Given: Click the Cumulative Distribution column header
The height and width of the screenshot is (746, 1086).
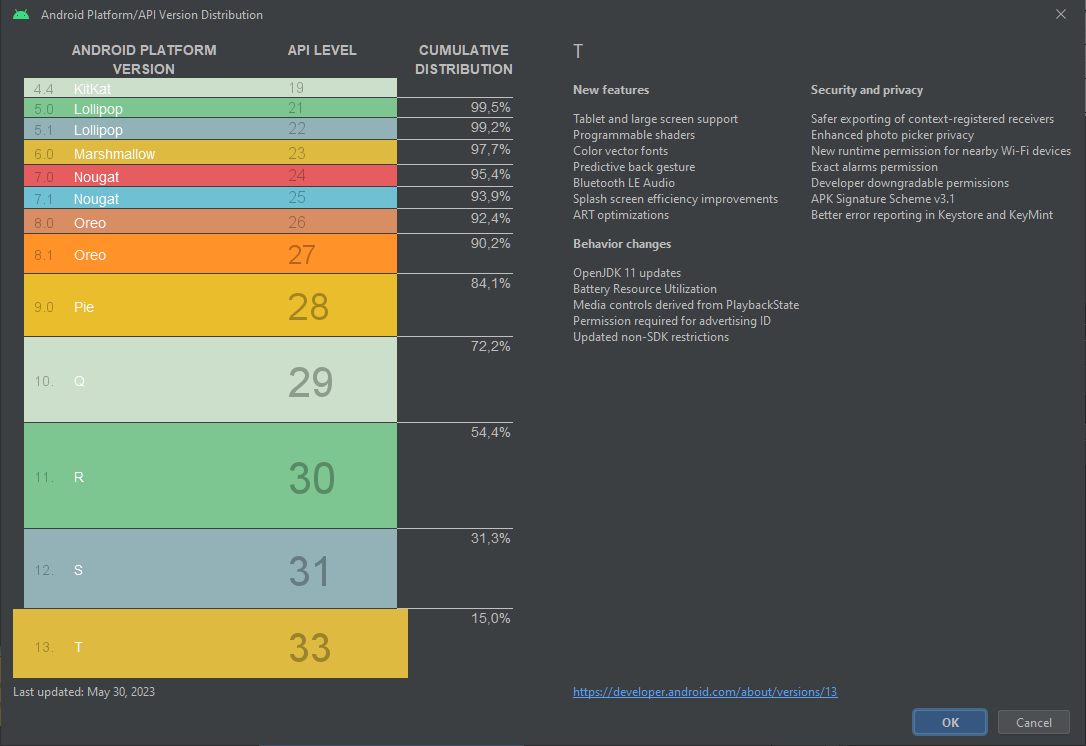Looking at the screenshot, I should (x=463, y=60).
